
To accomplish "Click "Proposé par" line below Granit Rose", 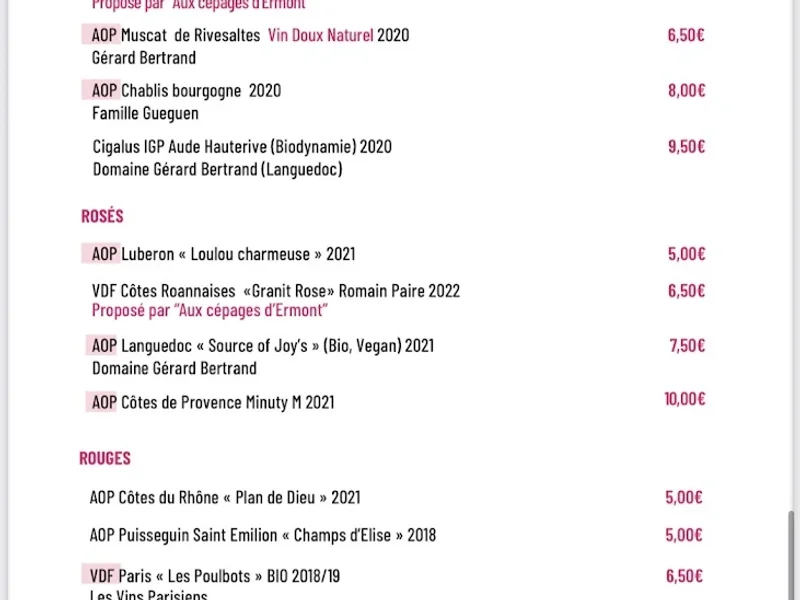I will click(x=210, y=310).
